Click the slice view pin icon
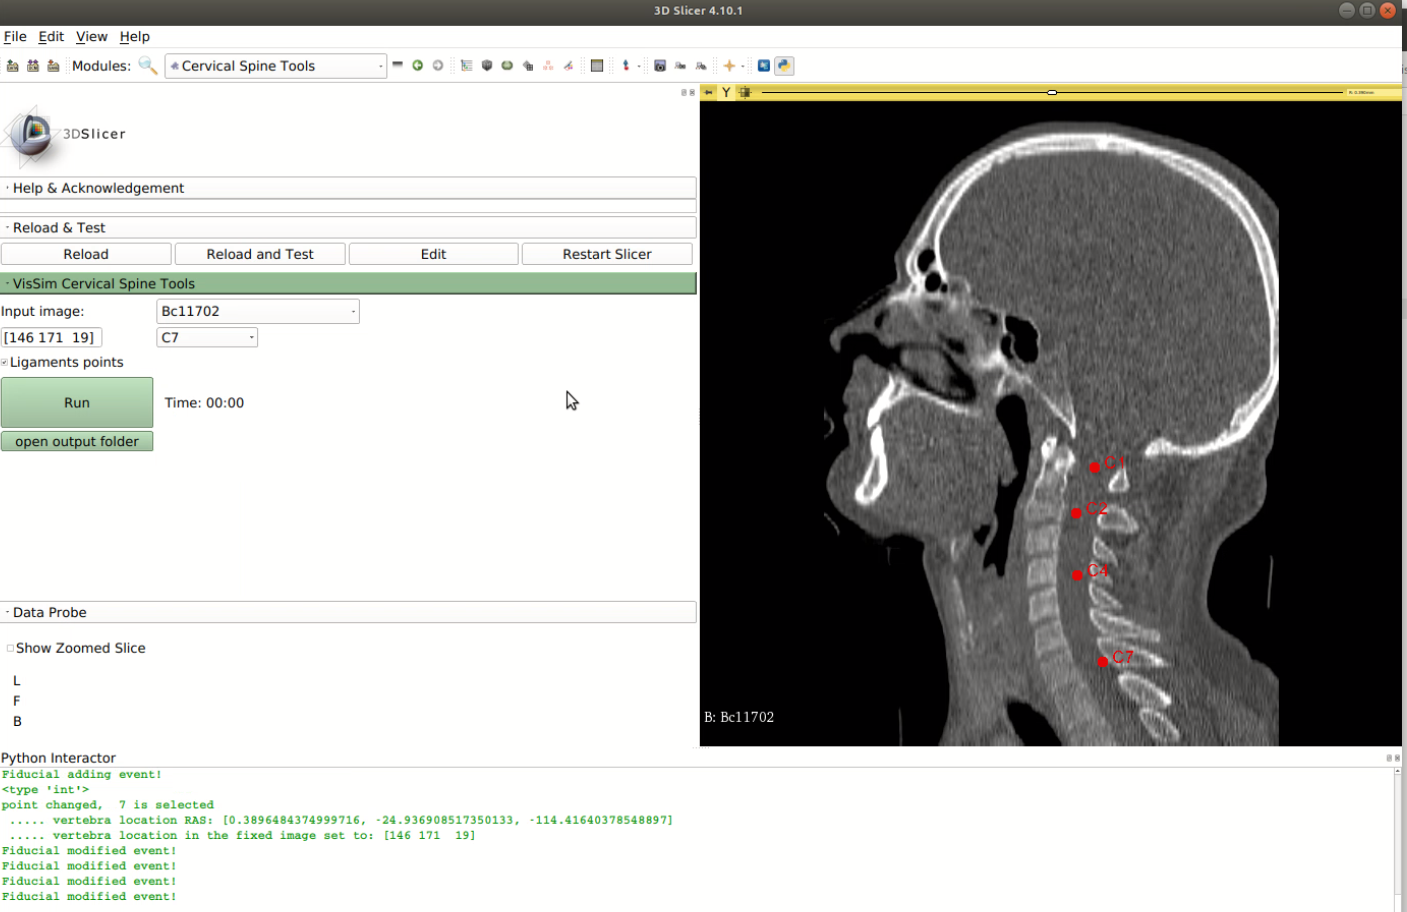 click(x=709, y=92)
